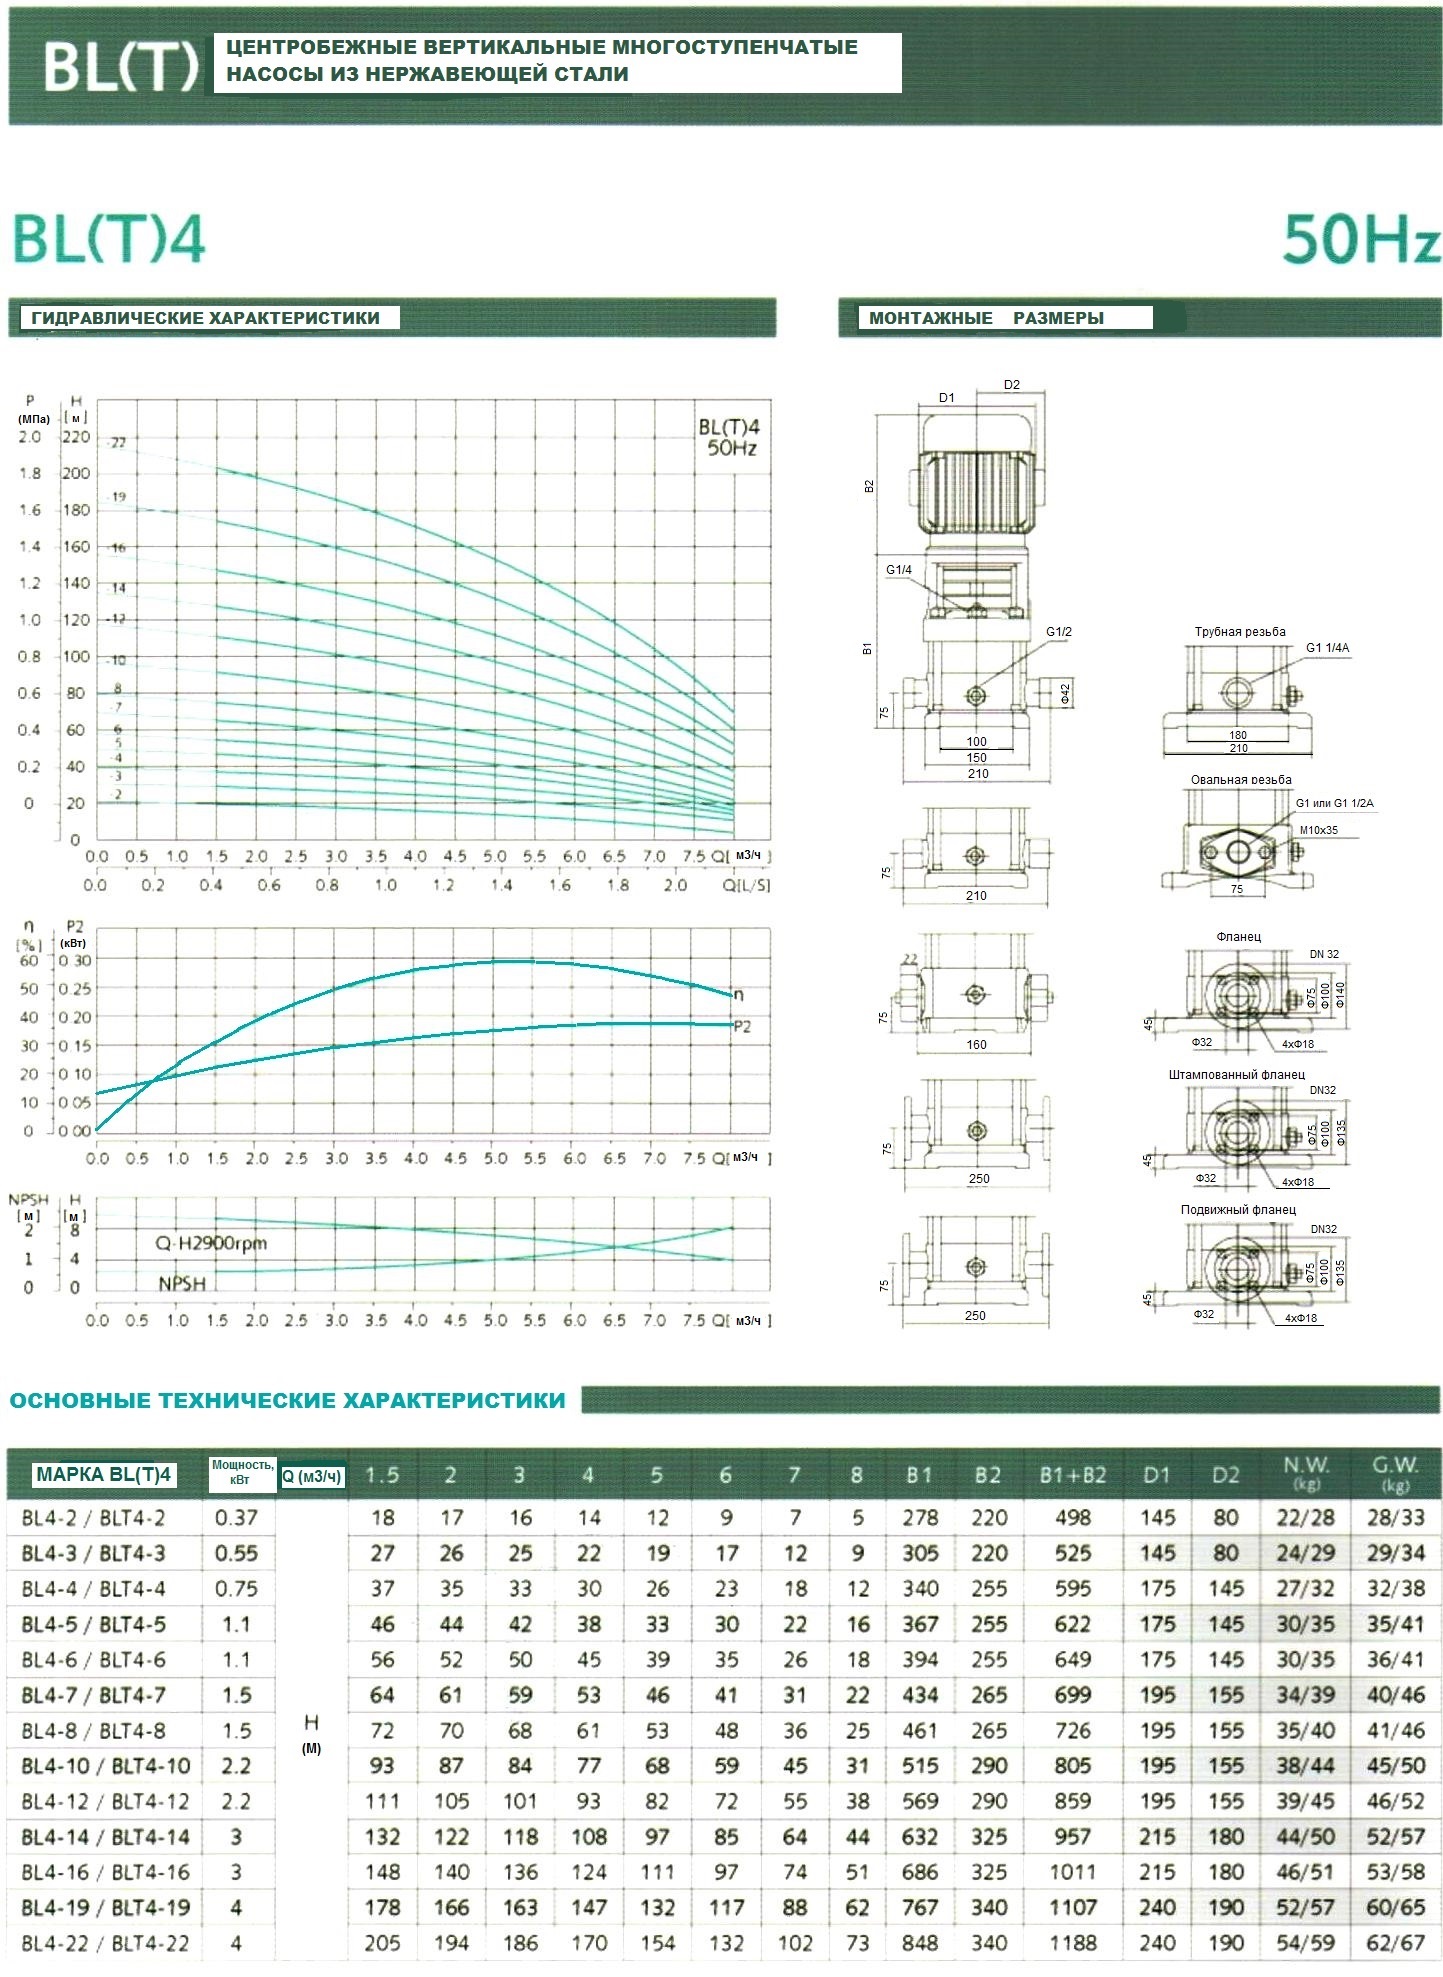
Task: Click the 'ОСНОВНЫЕ ТЕХНИЧЕСКИЕ ХАРАКТЕРИСТИКИ' heading
Action: click(287, 1400)
